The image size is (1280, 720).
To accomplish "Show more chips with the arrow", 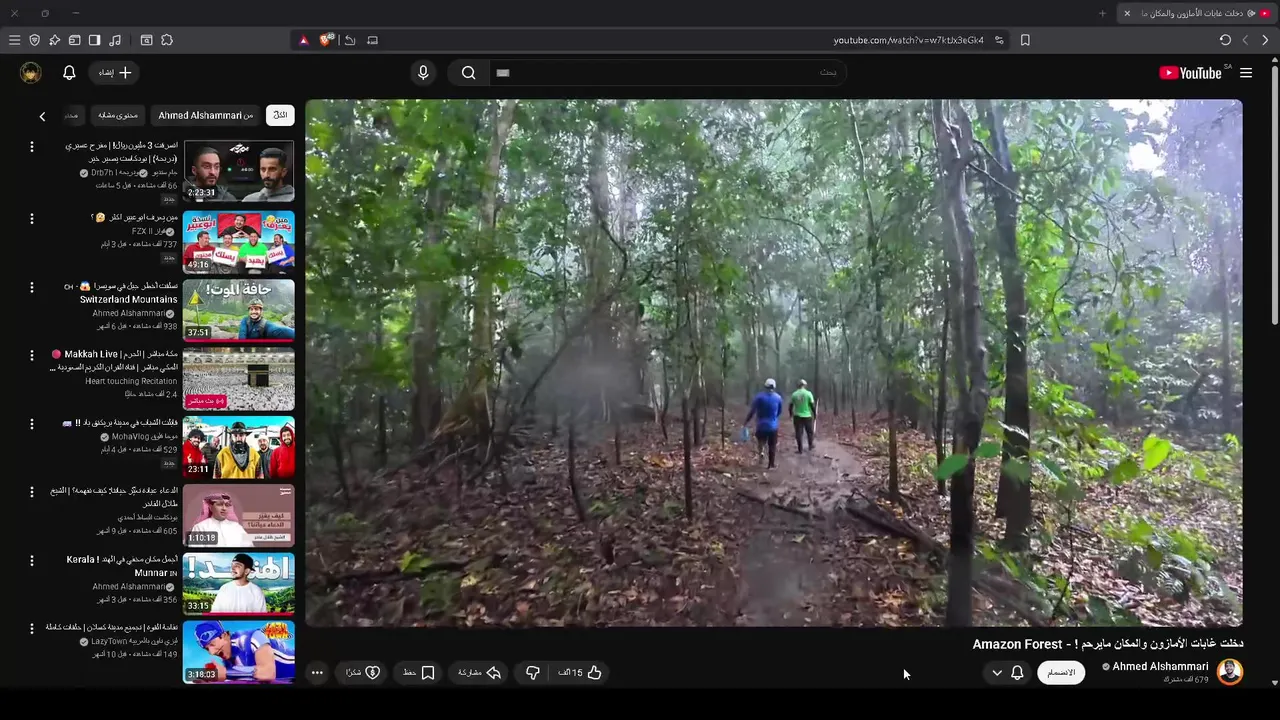I will [42, 116].
